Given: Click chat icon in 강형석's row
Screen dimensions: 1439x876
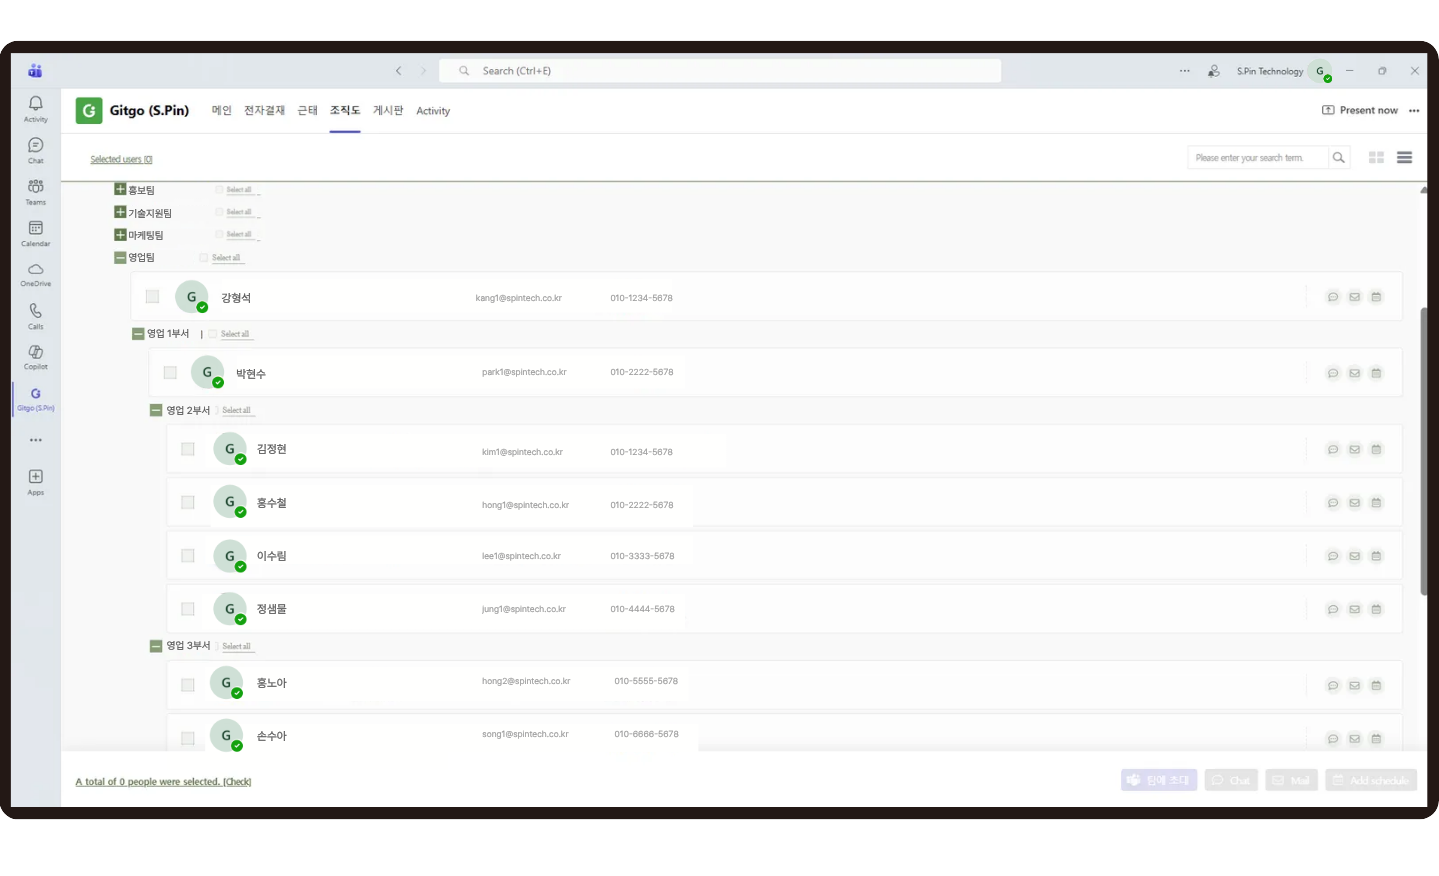Looking at the screenshot, I should click(x=1332, y=297).
